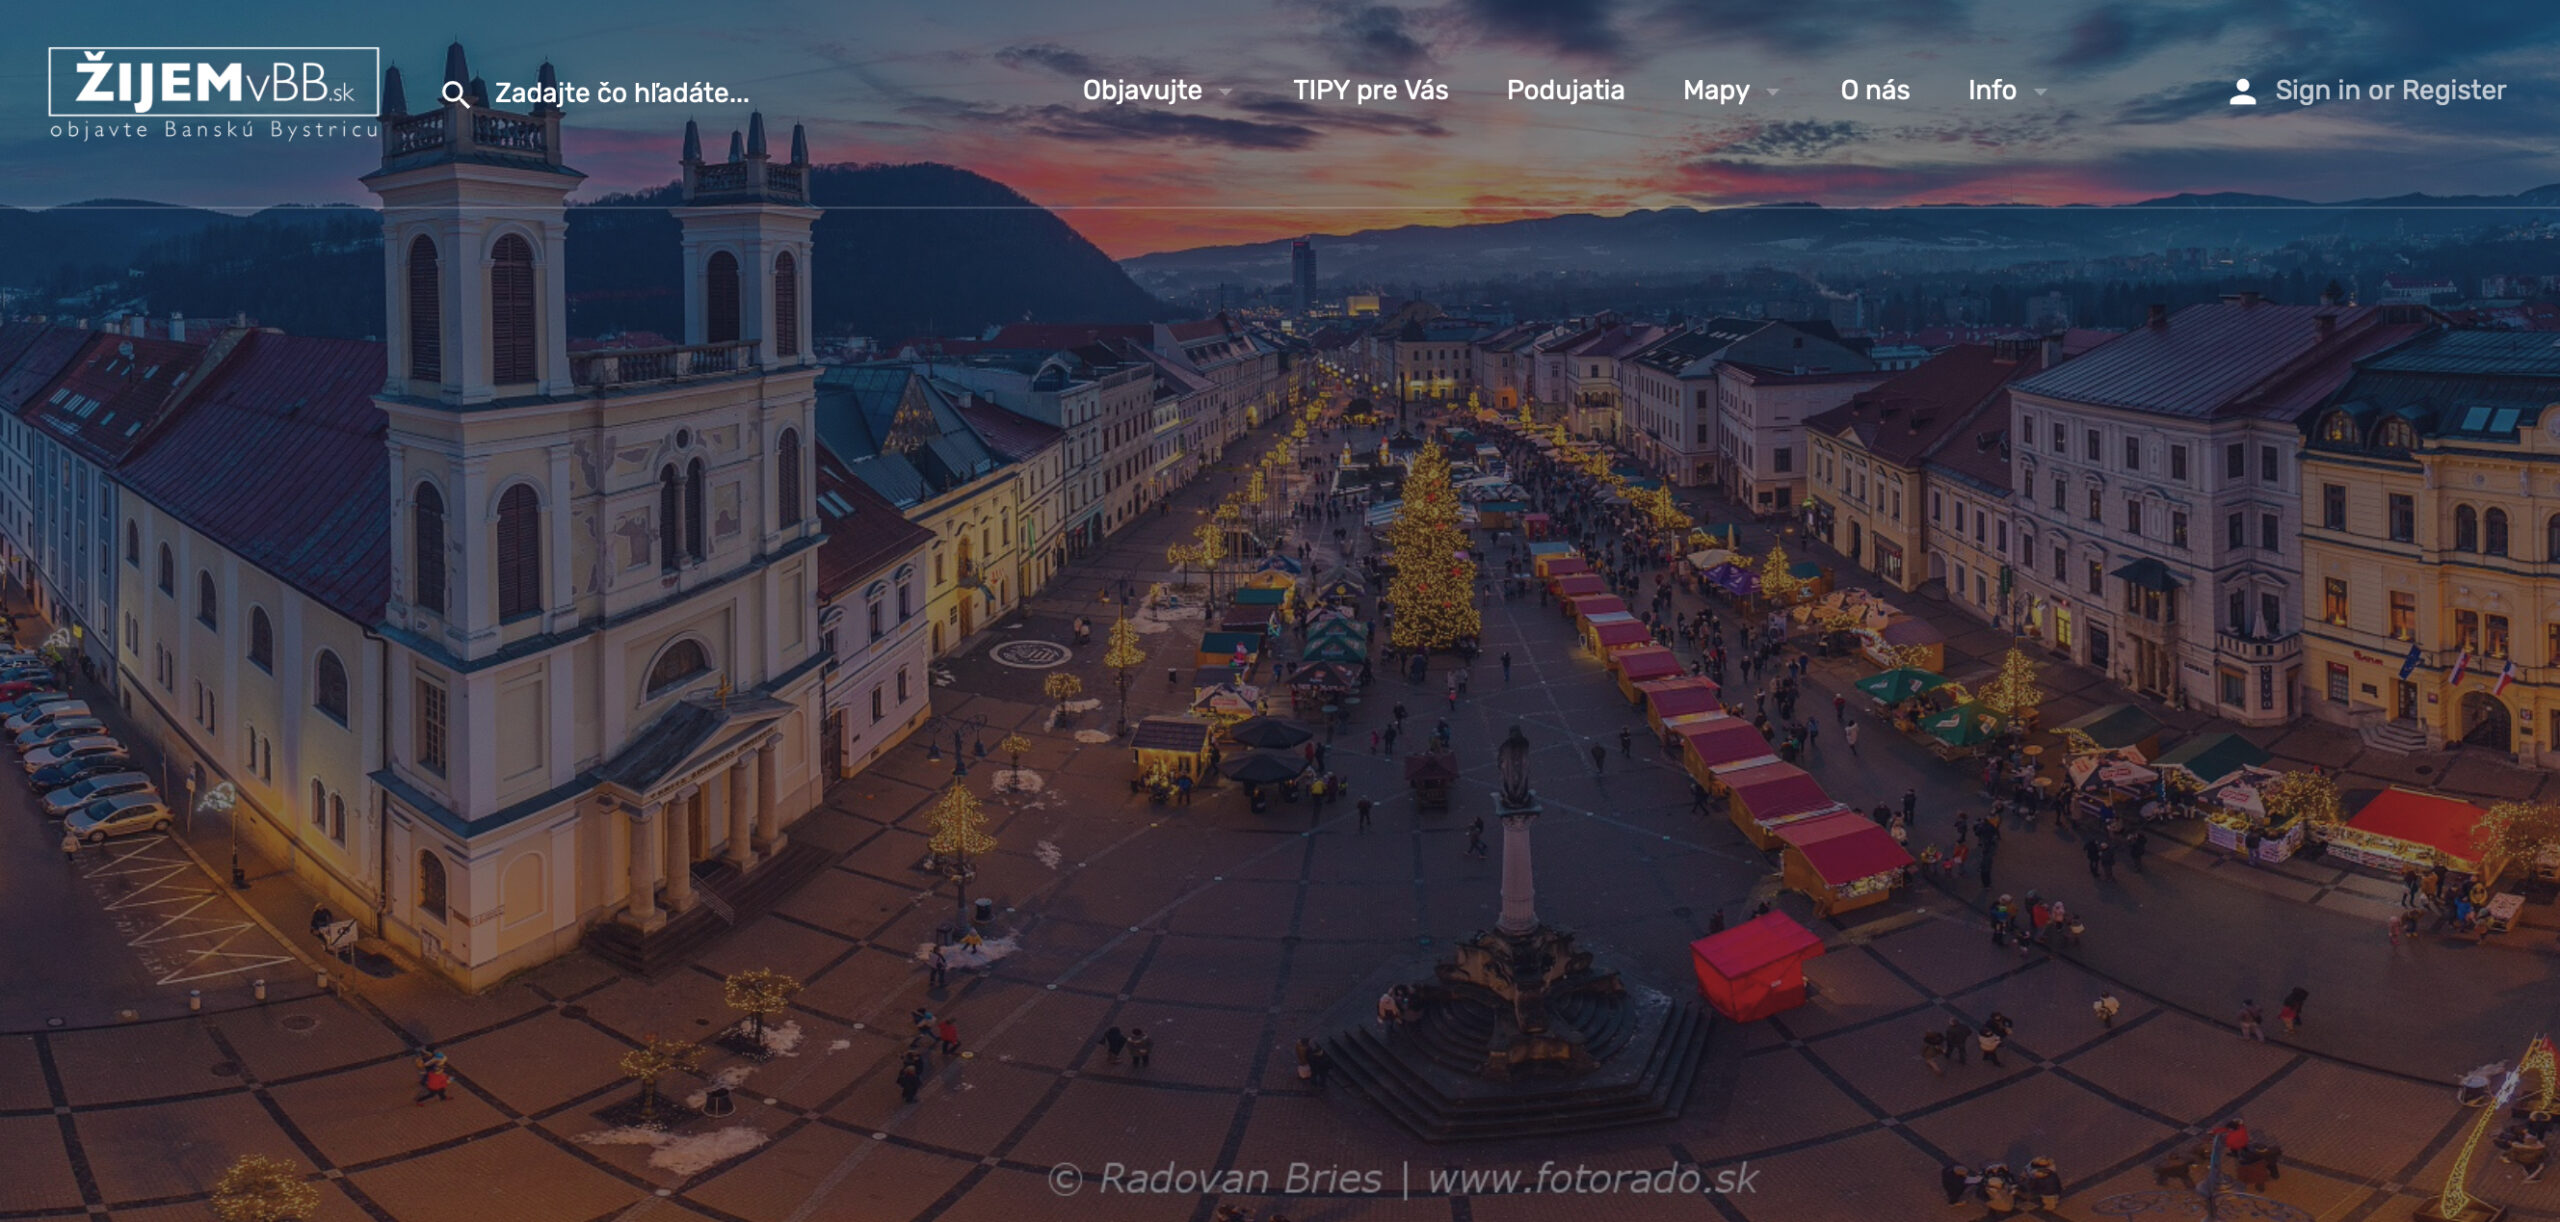The width and height of the screenshot is (2560, 1222).
Task: Click the 'objavte Banskú Bystricu' tagline
Action: pyautogui.click(x=214, y=130)
